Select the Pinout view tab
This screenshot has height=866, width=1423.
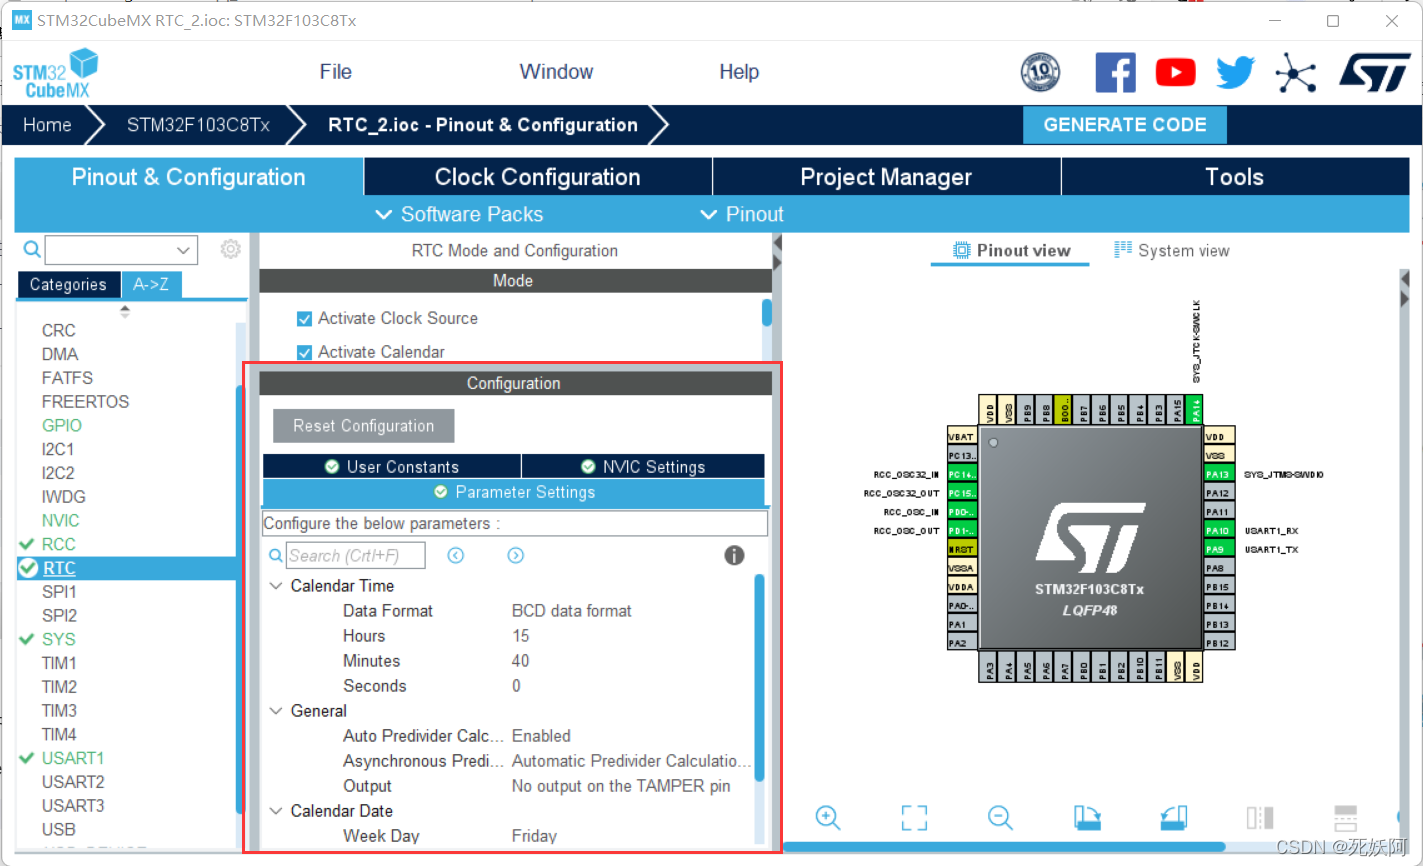point(1012,251)
